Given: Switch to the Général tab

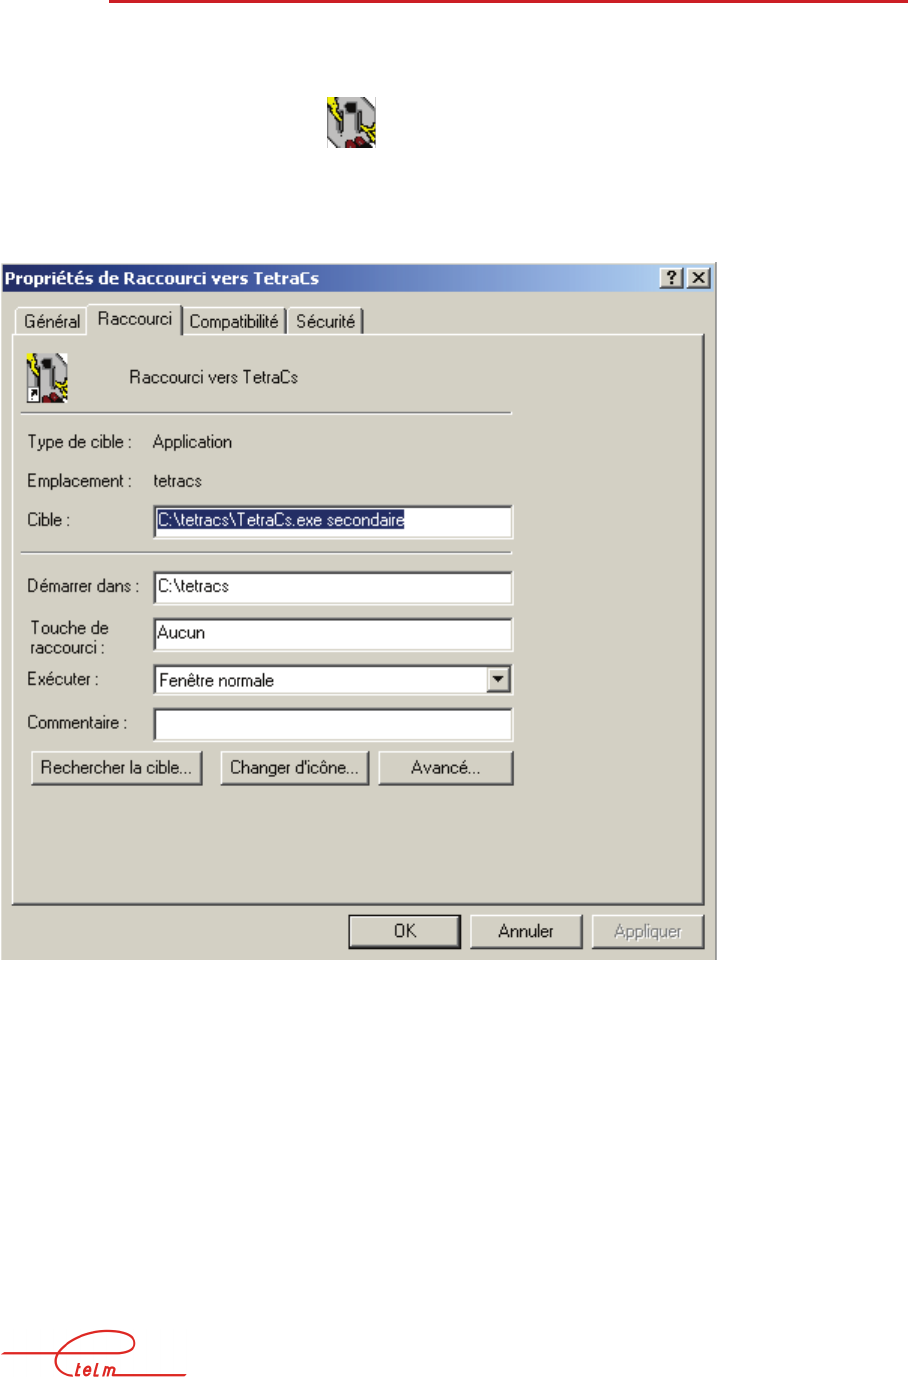Looking at the screenshot, I should pos(52,321).
